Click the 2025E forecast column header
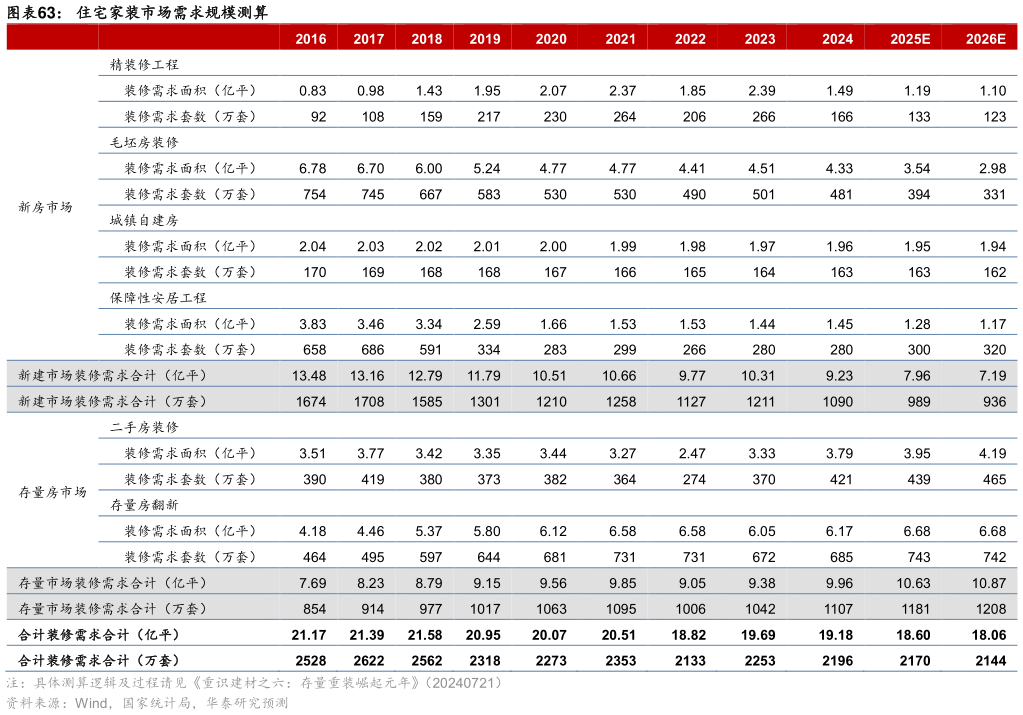Image resolution: width=1023 pixels, height=715 pixels. [x=910, y=39]
